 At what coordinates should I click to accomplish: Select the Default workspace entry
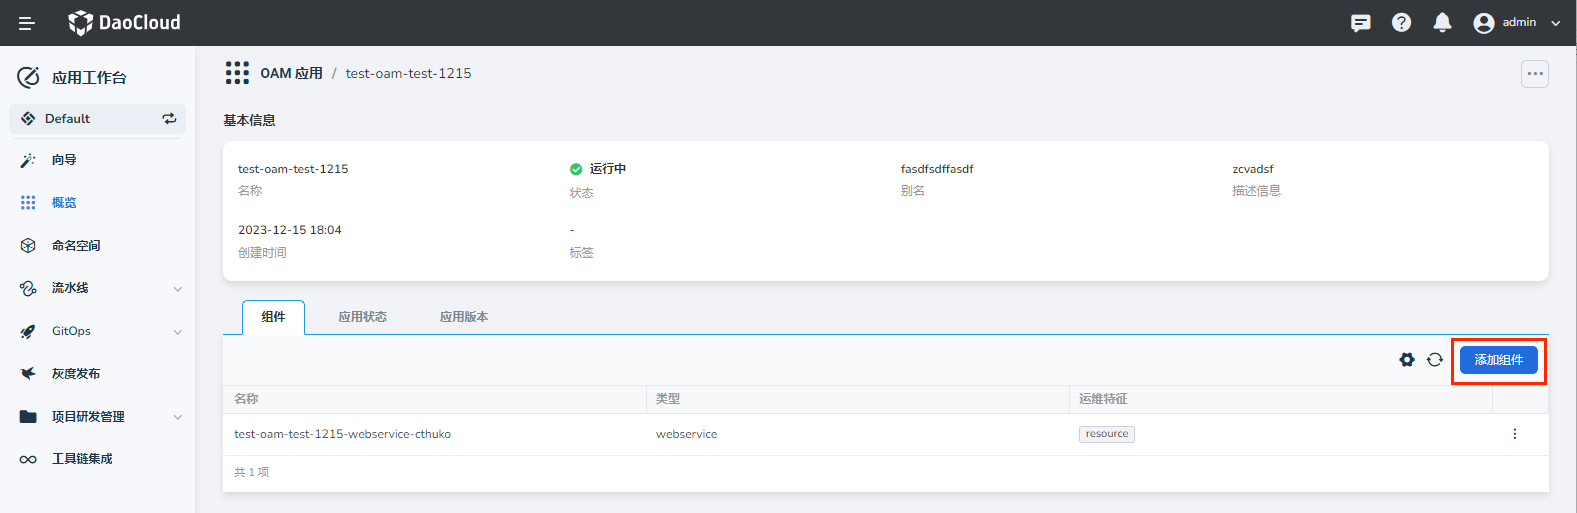coord(97,118)
